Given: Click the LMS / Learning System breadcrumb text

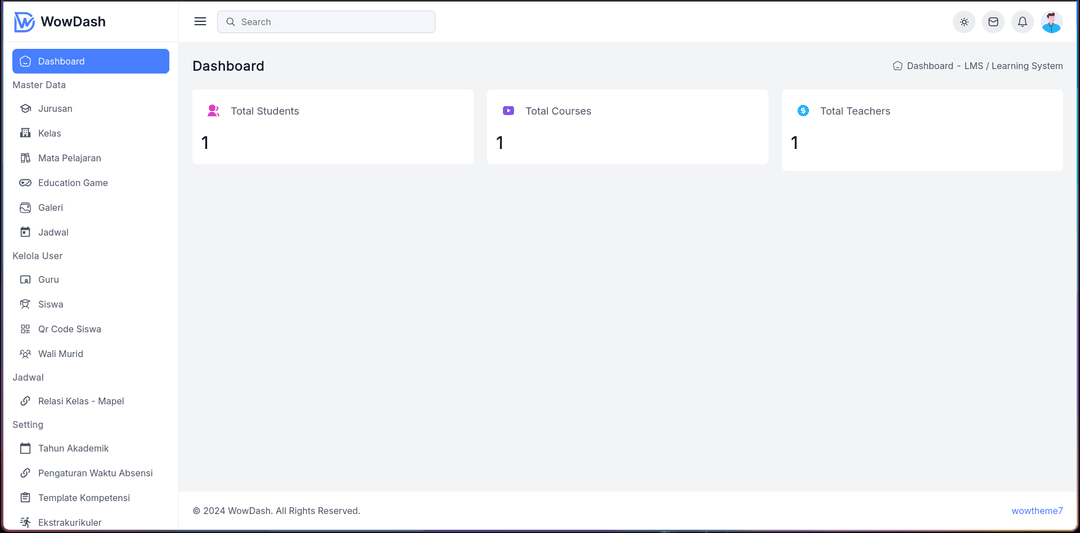Looking at the screenshot, I should coord(1014,66).
